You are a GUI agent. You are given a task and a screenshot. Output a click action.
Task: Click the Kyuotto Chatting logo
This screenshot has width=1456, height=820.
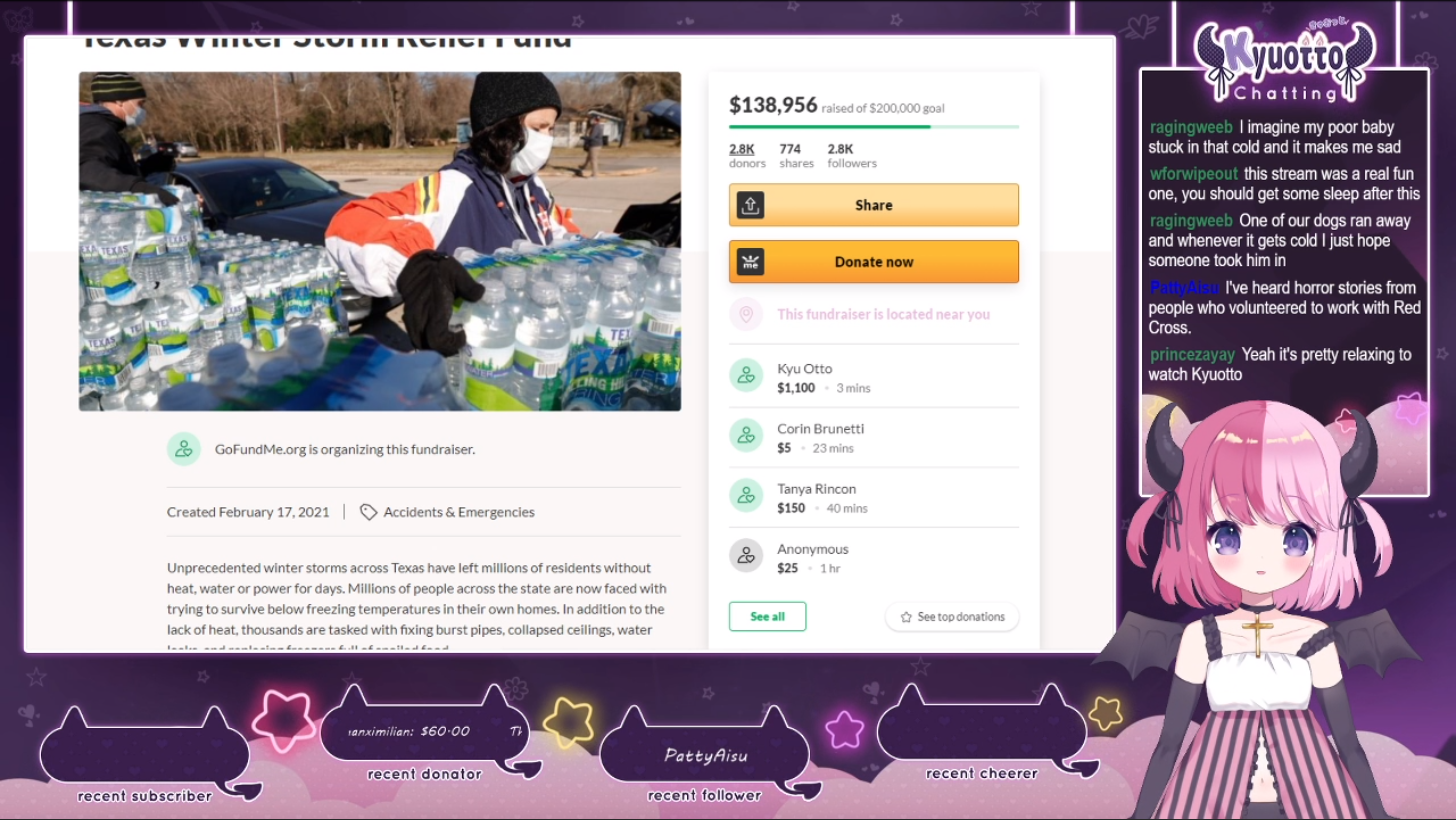1284,62
